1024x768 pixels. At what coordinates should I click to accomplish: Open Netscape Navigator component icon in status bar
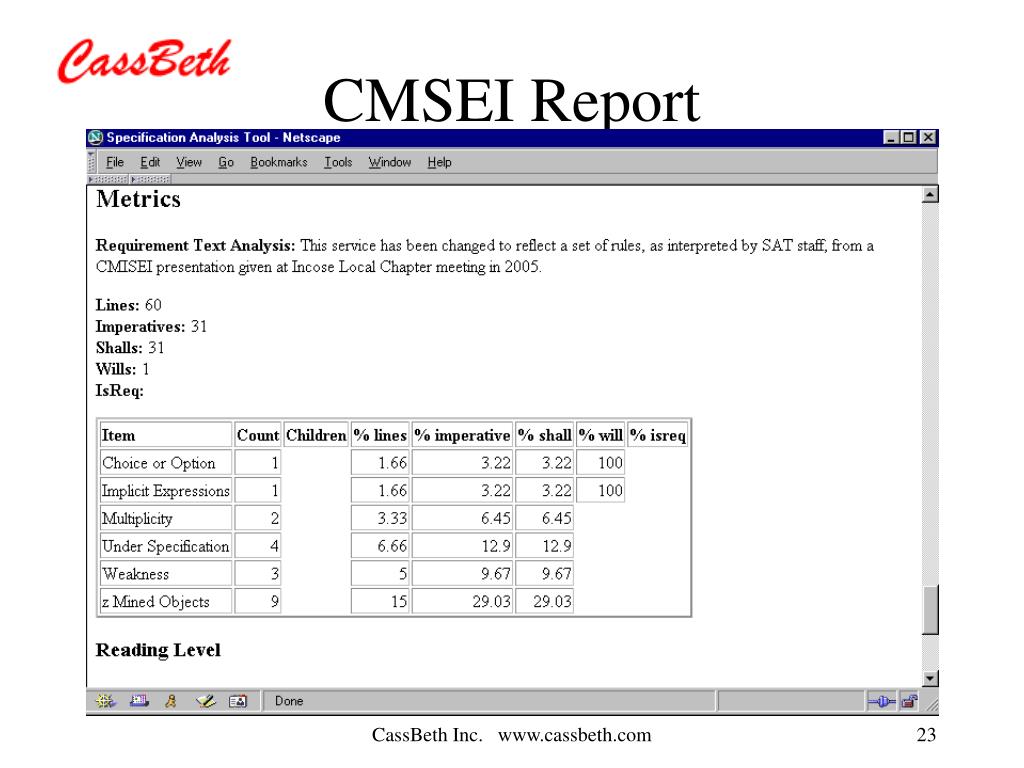click(x=105, y=701)
